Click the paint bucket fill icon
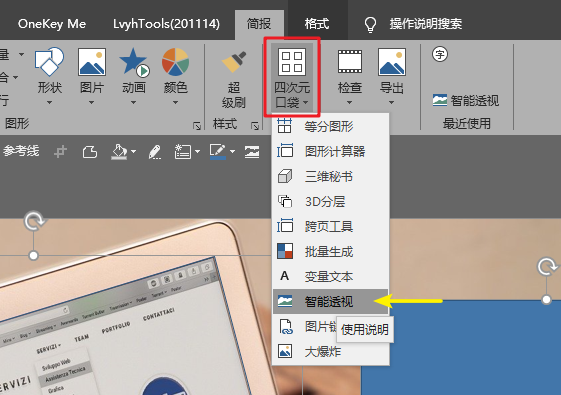The image size is (561, 395). click(x=119, y=152)
